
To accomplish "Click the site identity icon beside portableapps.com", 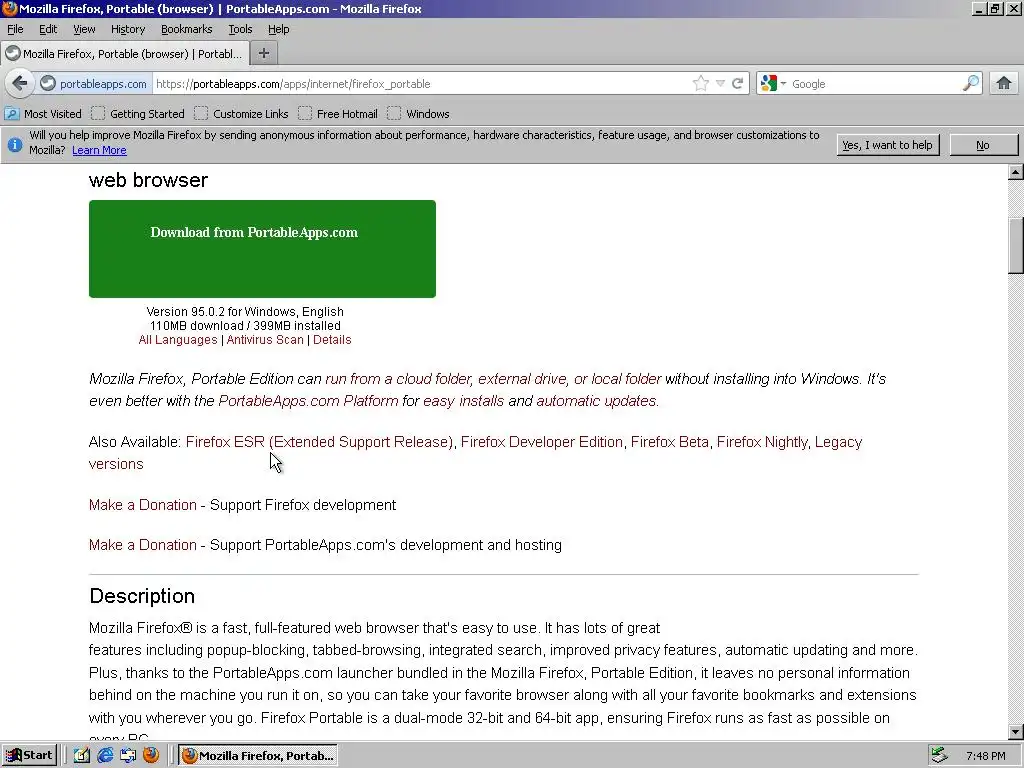I will tap(48, 84).
